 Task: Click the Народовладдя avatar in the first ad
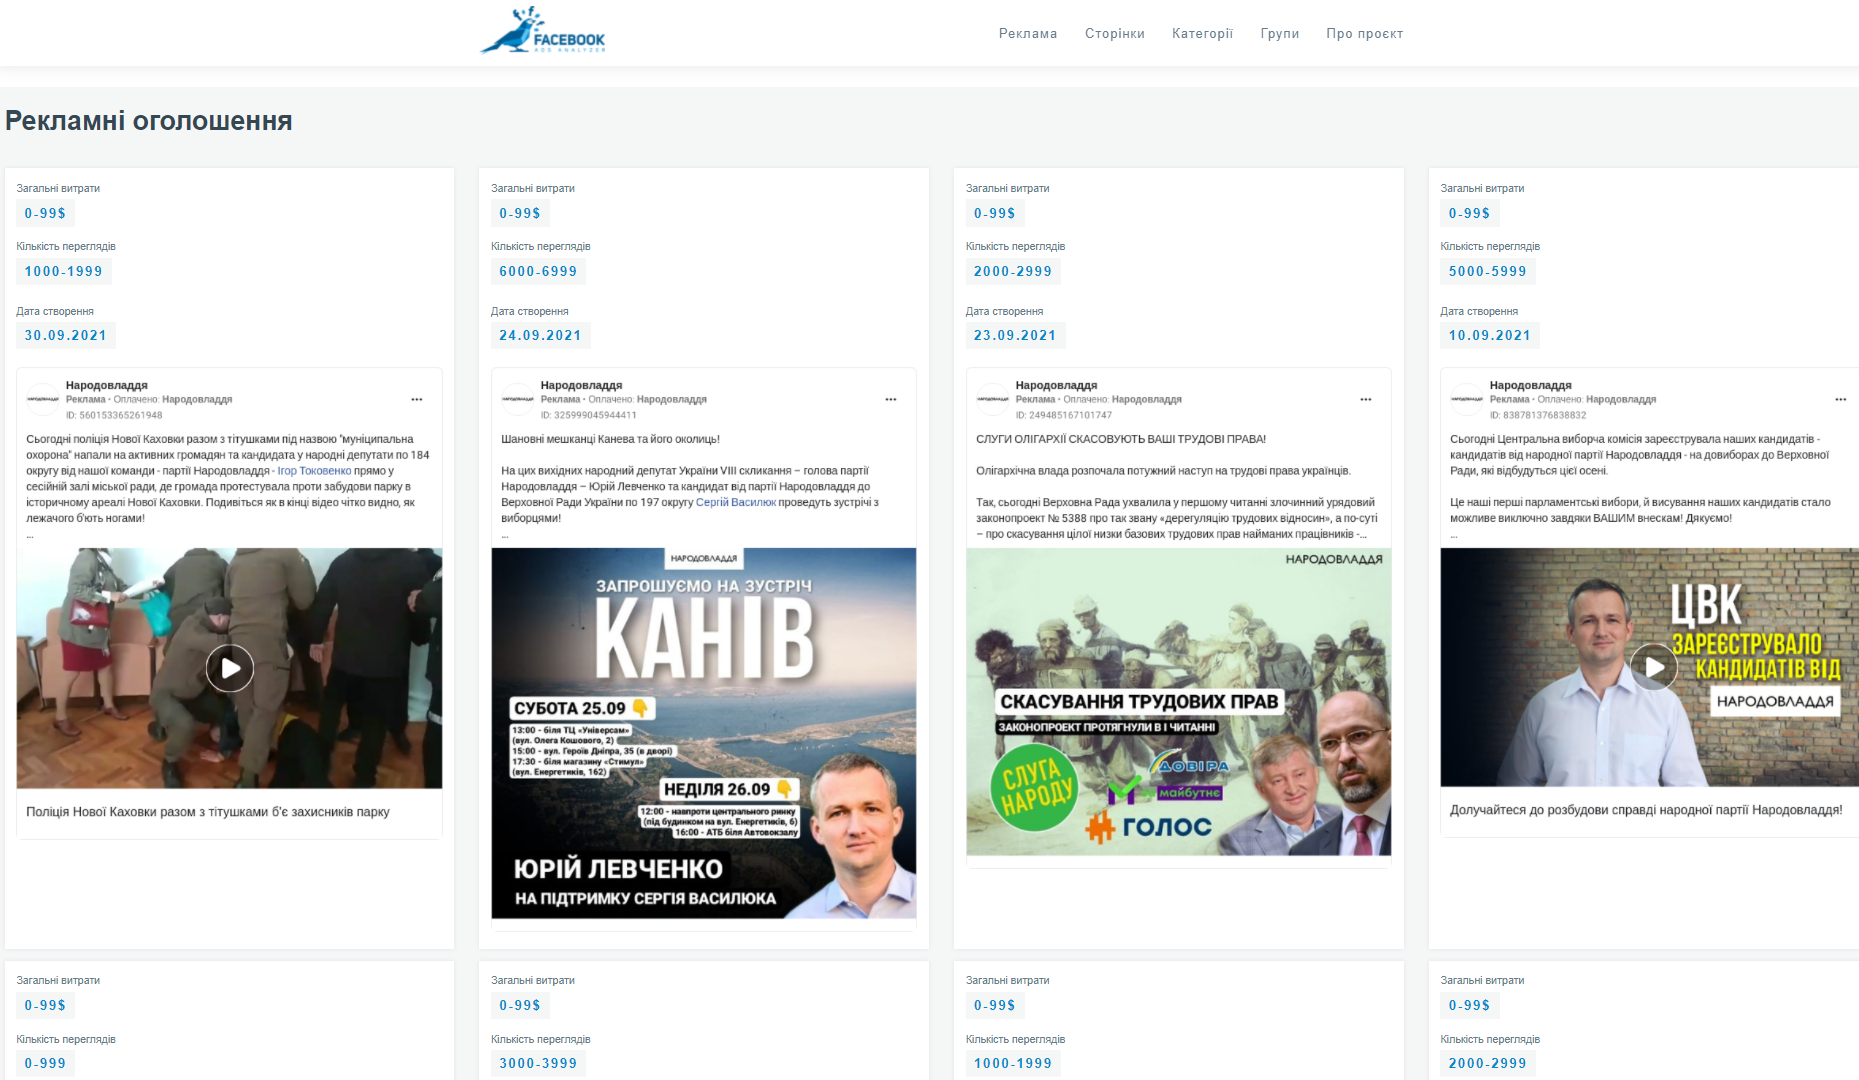point(43,399)
